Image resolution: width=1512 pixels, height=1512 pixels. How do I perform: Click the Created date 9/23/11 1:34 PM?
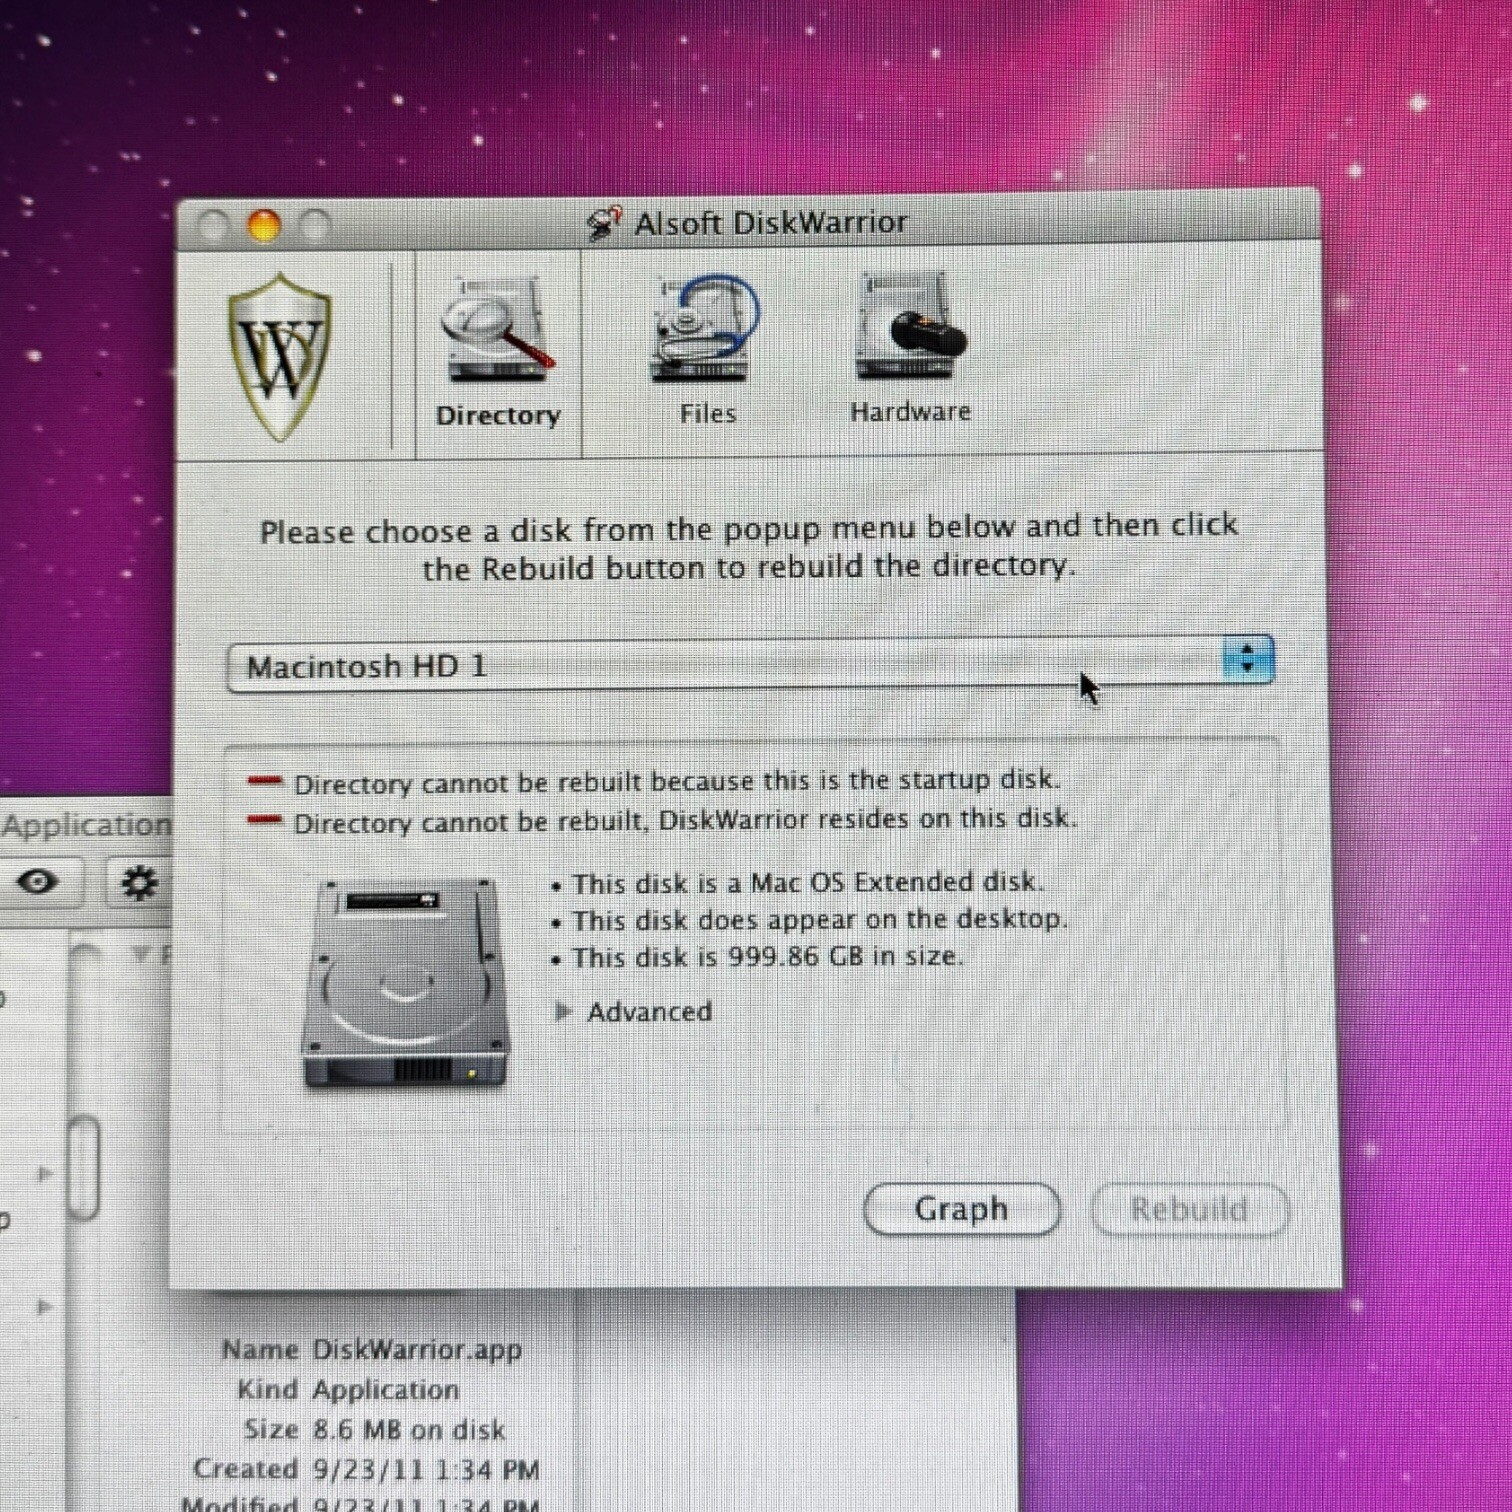(426, 1470)
